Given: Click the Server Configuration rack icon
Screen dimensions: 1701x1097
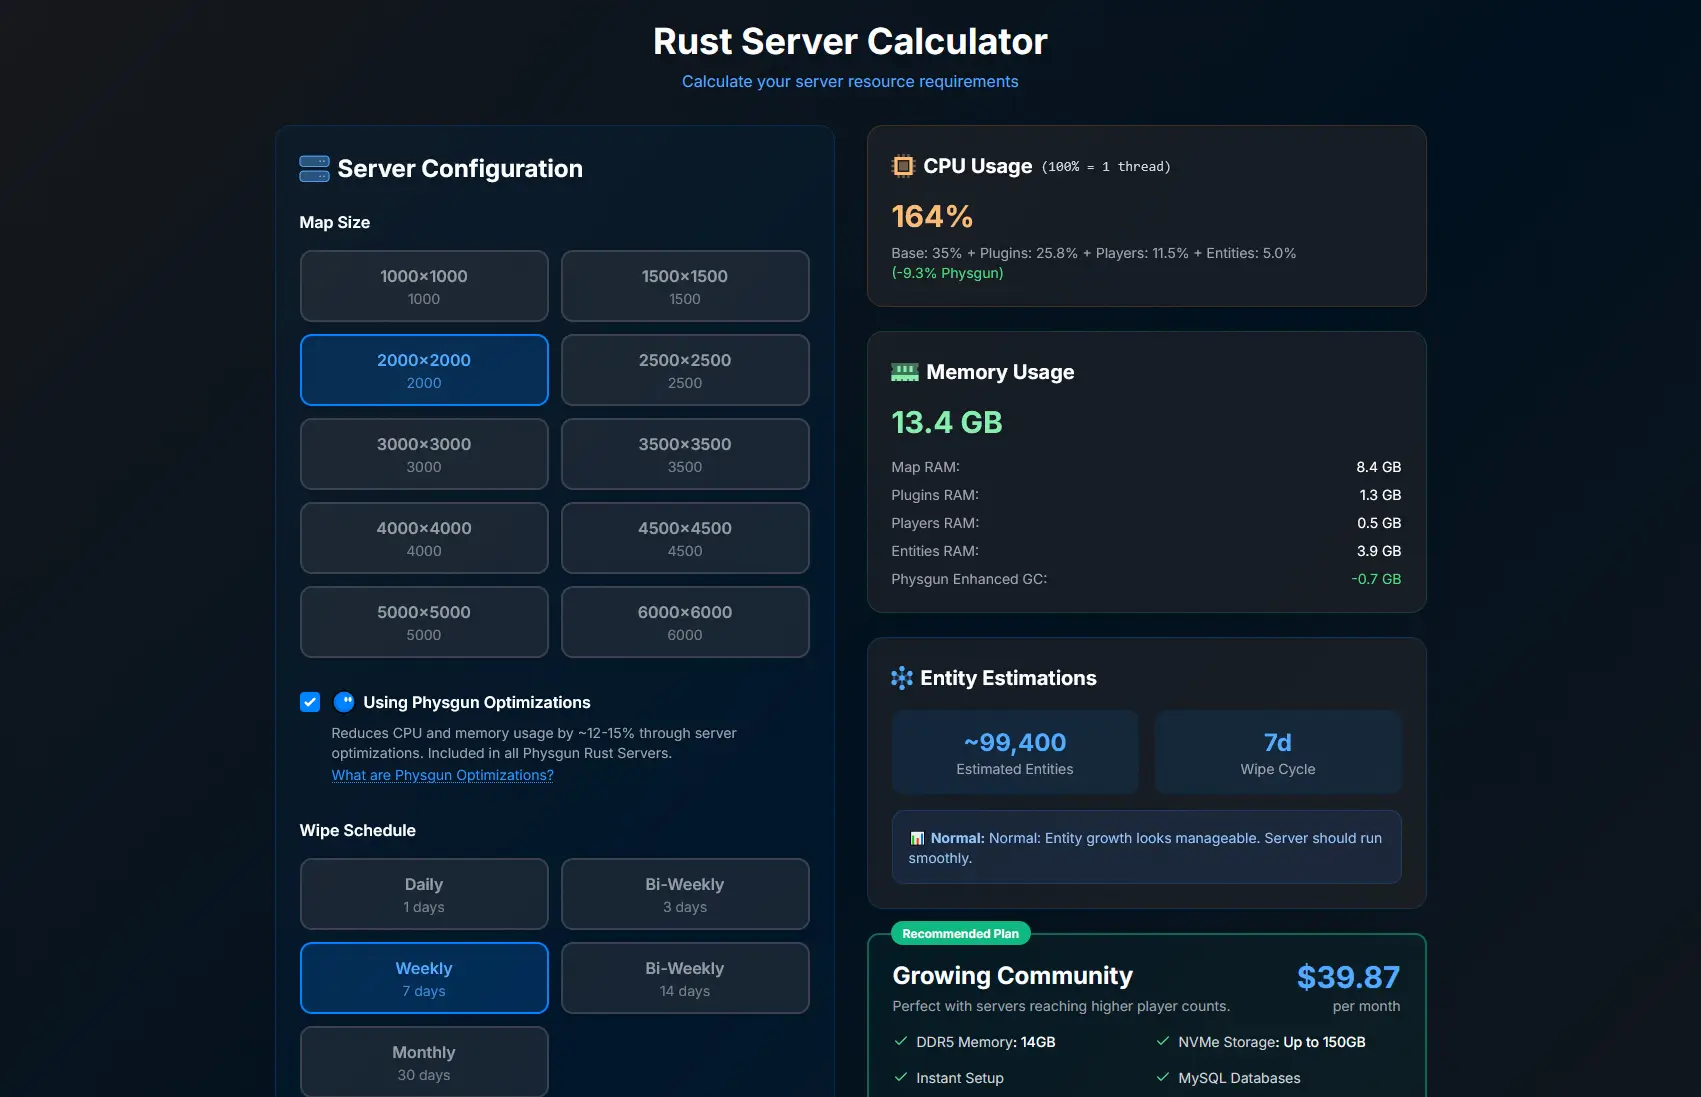Looking at the screenshot, I should [x=313, y=168].
